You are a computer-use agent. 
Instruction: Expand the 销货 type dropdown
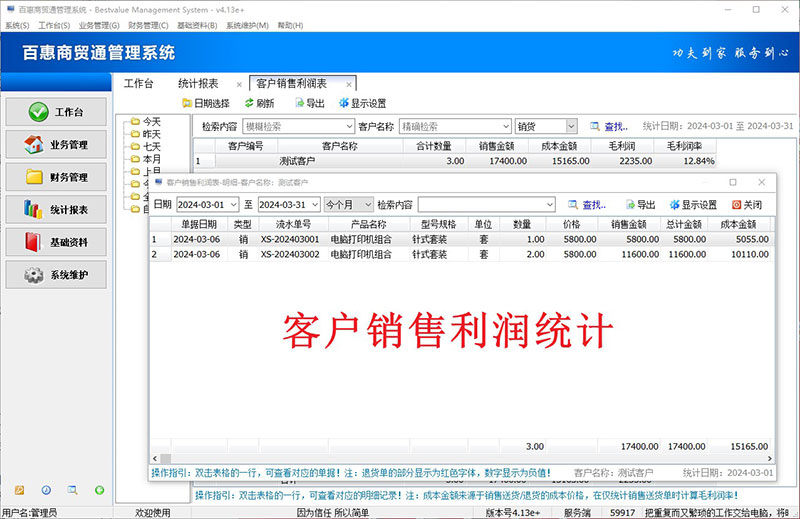571,126
